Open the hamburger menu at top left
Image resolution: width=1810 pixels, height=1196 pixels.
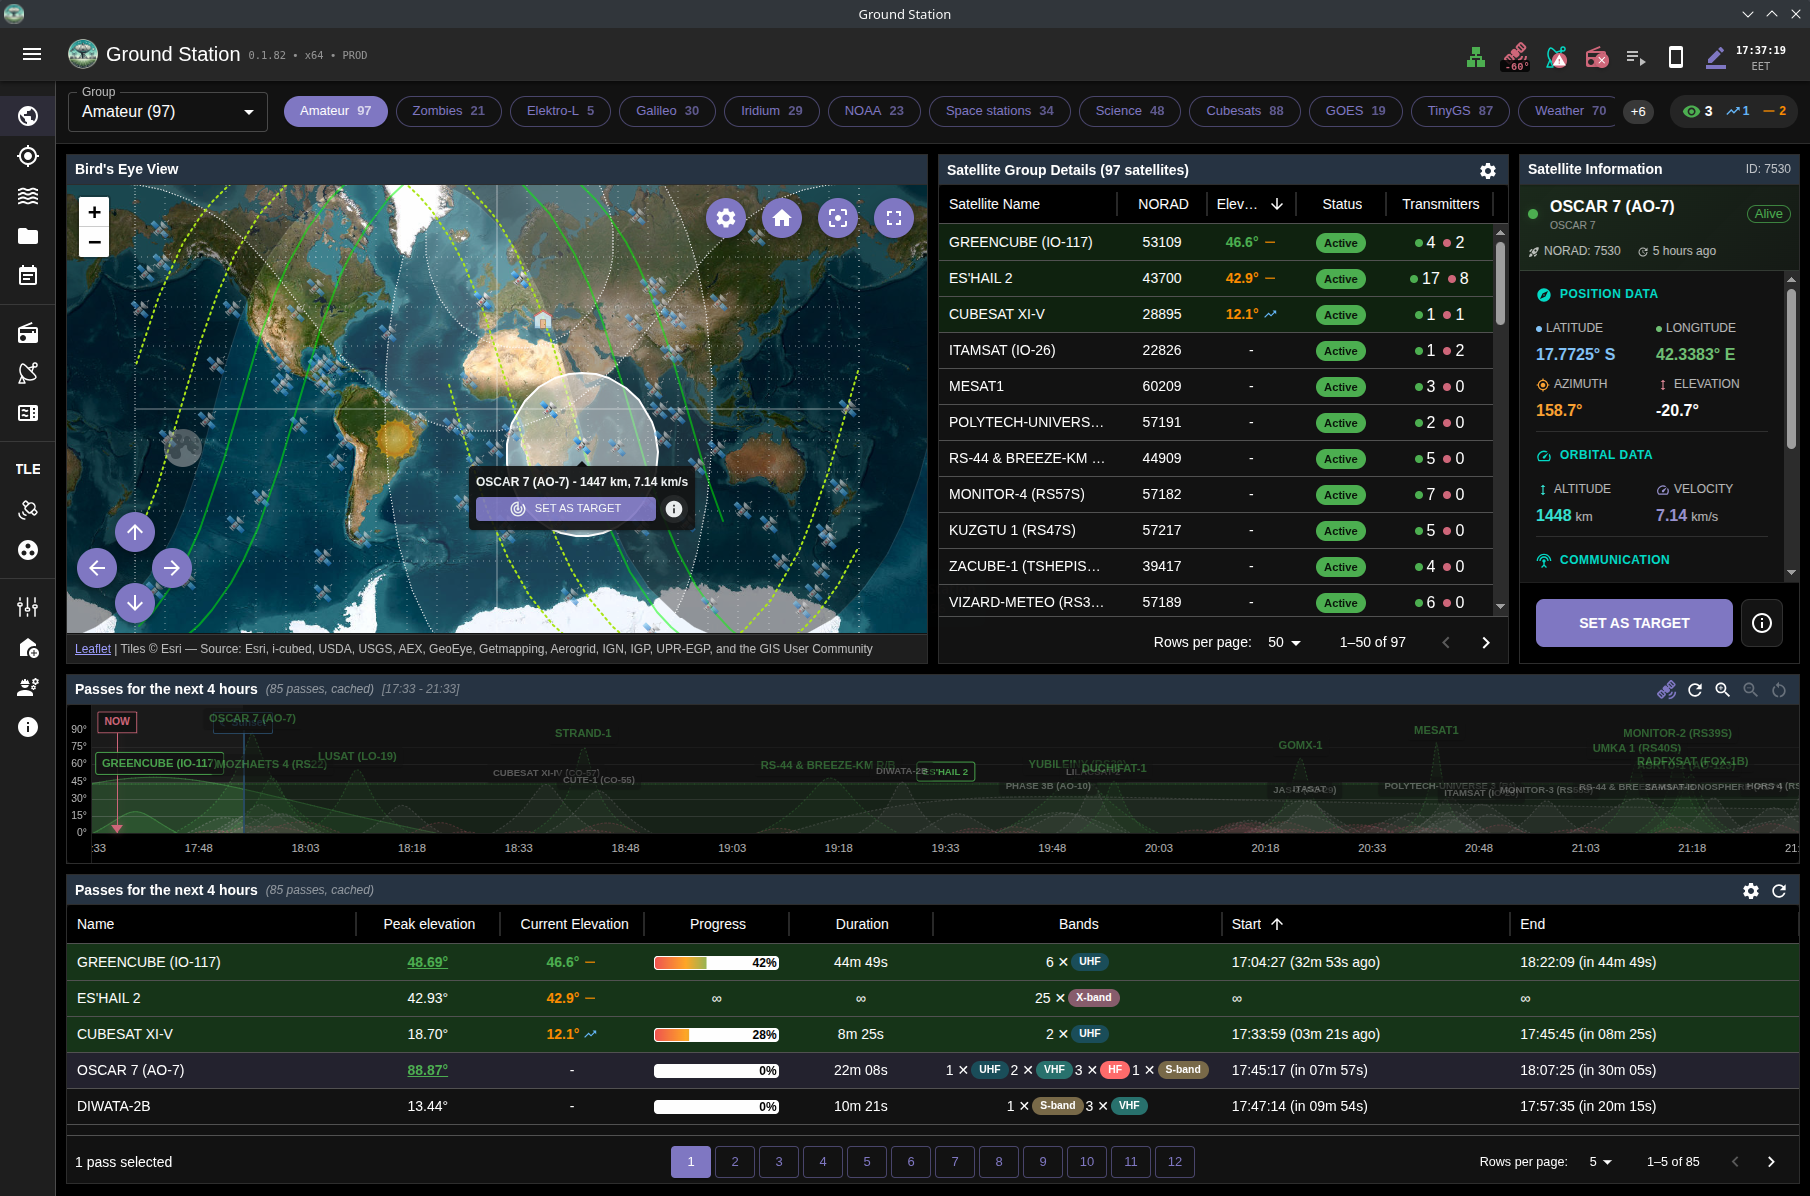(x=32, y=54)
